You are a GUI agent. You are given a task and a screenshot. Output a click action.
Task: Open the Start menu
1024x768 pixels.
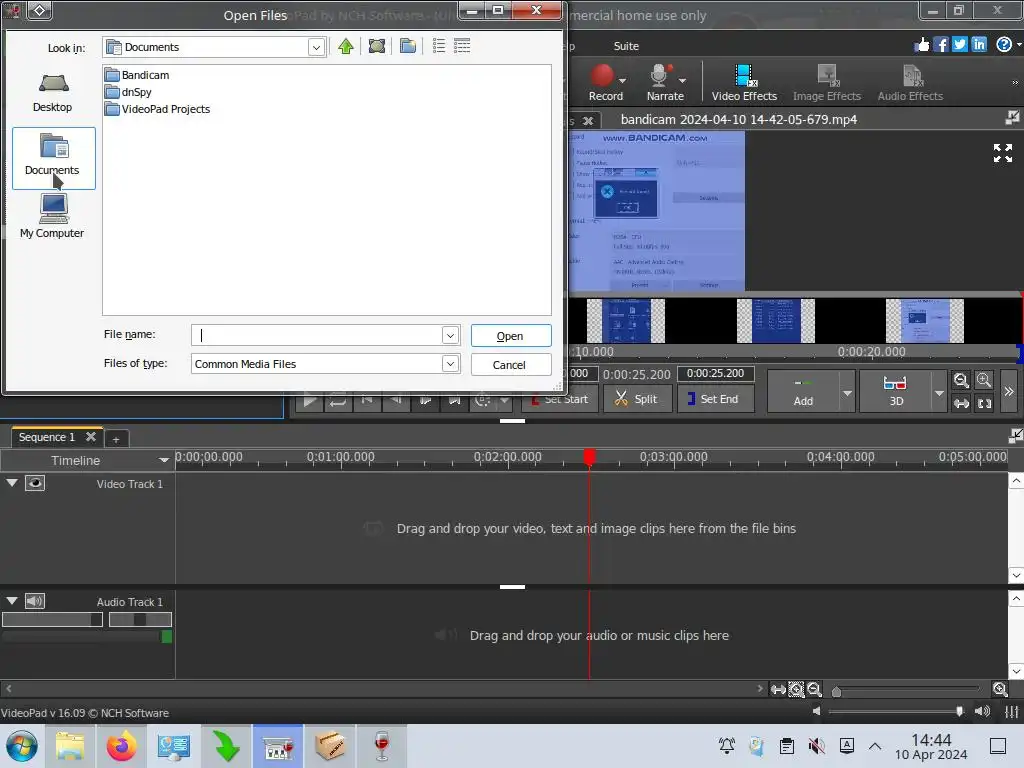pyautogui.click(x=22, y=746)
